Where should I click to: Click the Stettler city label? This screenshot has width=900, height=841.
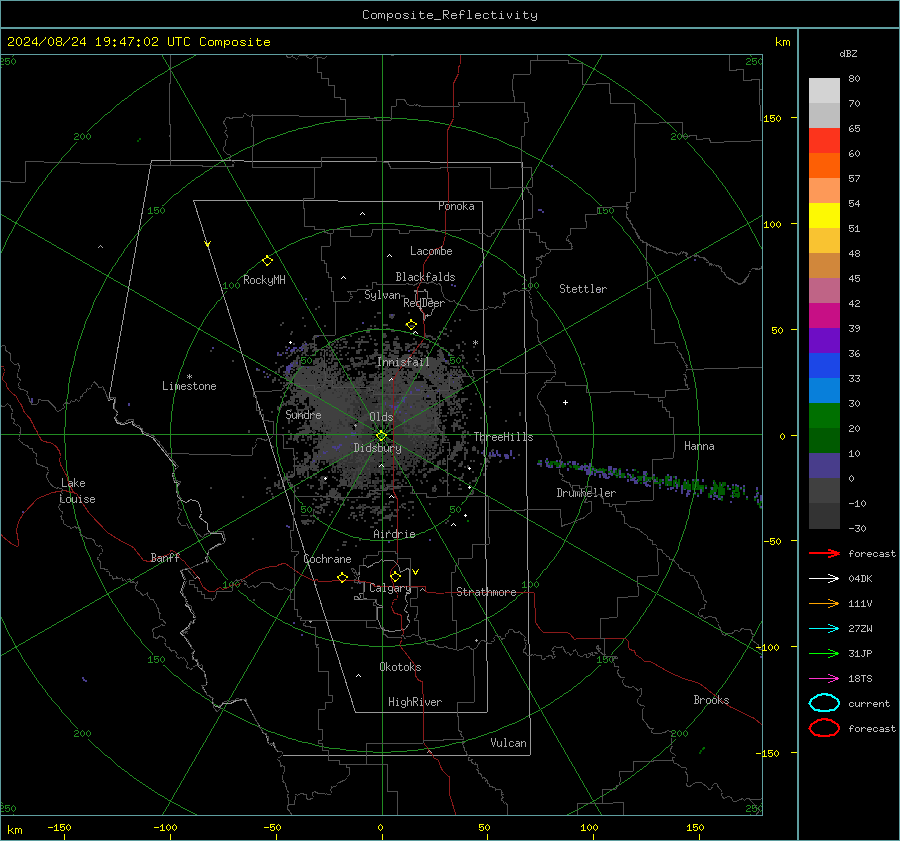pyautogui.click(x=583, y=289)
